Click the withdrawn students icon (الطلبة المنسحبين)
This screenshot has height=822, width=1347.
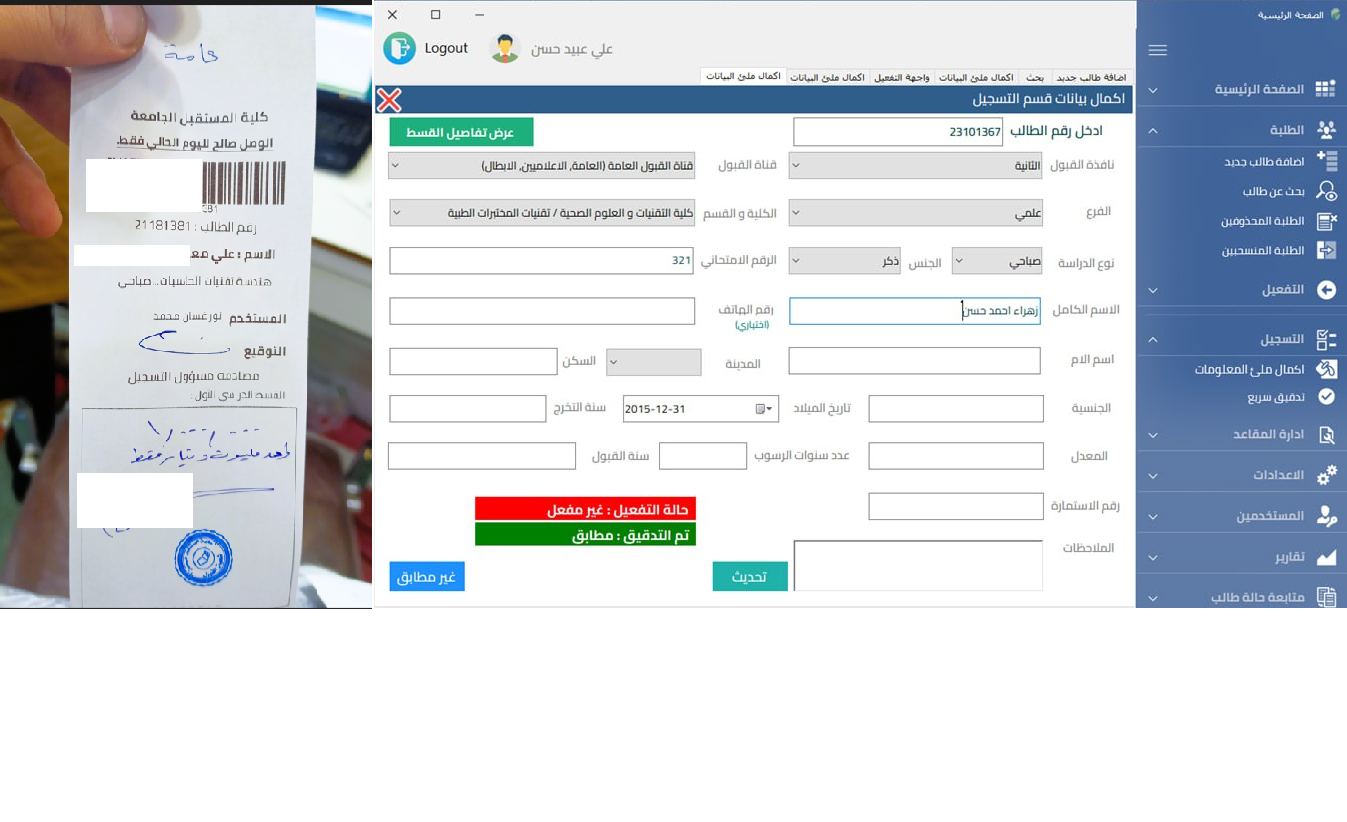pyautogui.click(x=1326, y=250)
